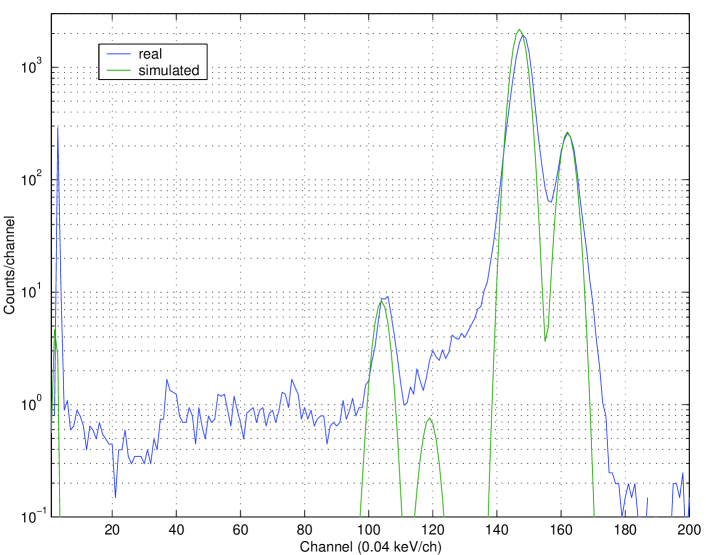Click y-axis tick label 10^3
706x555 pixels.
coord(31,66)
